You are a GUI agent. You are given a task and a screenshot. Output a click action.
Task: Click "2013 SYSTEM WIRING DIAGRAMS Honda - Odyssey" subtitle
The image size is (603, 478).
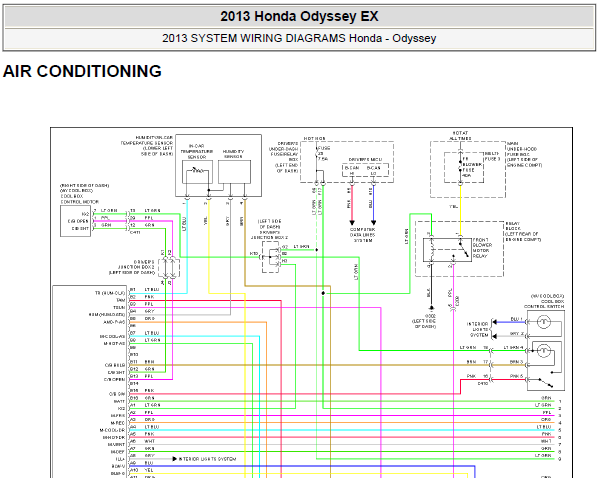[x=299, y=38]
